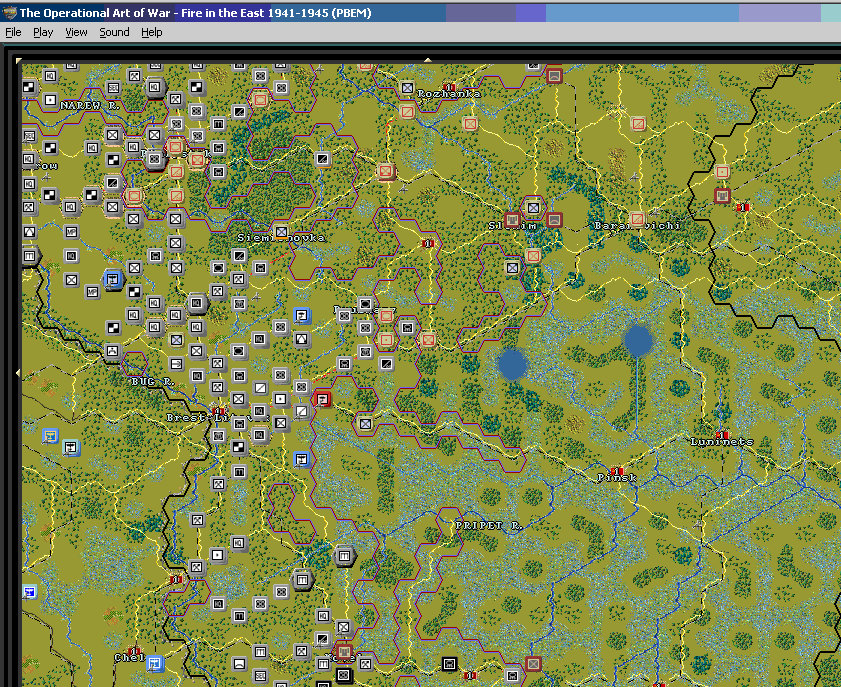Select the dark red unit at top near Rozhanka
The image size is (841, 687).
554,76
